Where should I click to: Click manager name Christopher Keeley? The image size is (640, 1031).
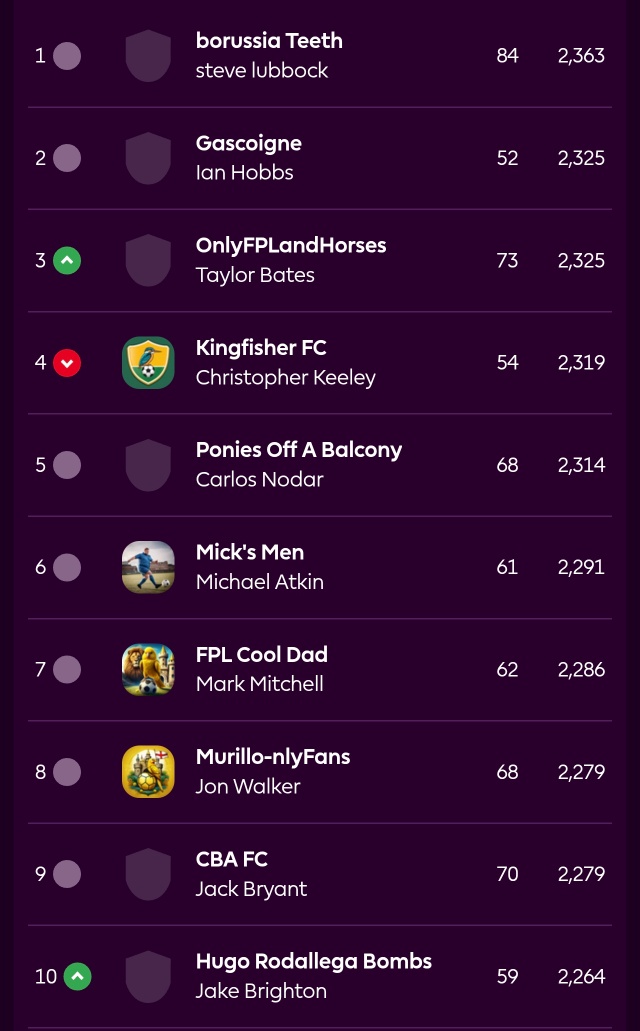pyautogui.click(x=285, y=378)
